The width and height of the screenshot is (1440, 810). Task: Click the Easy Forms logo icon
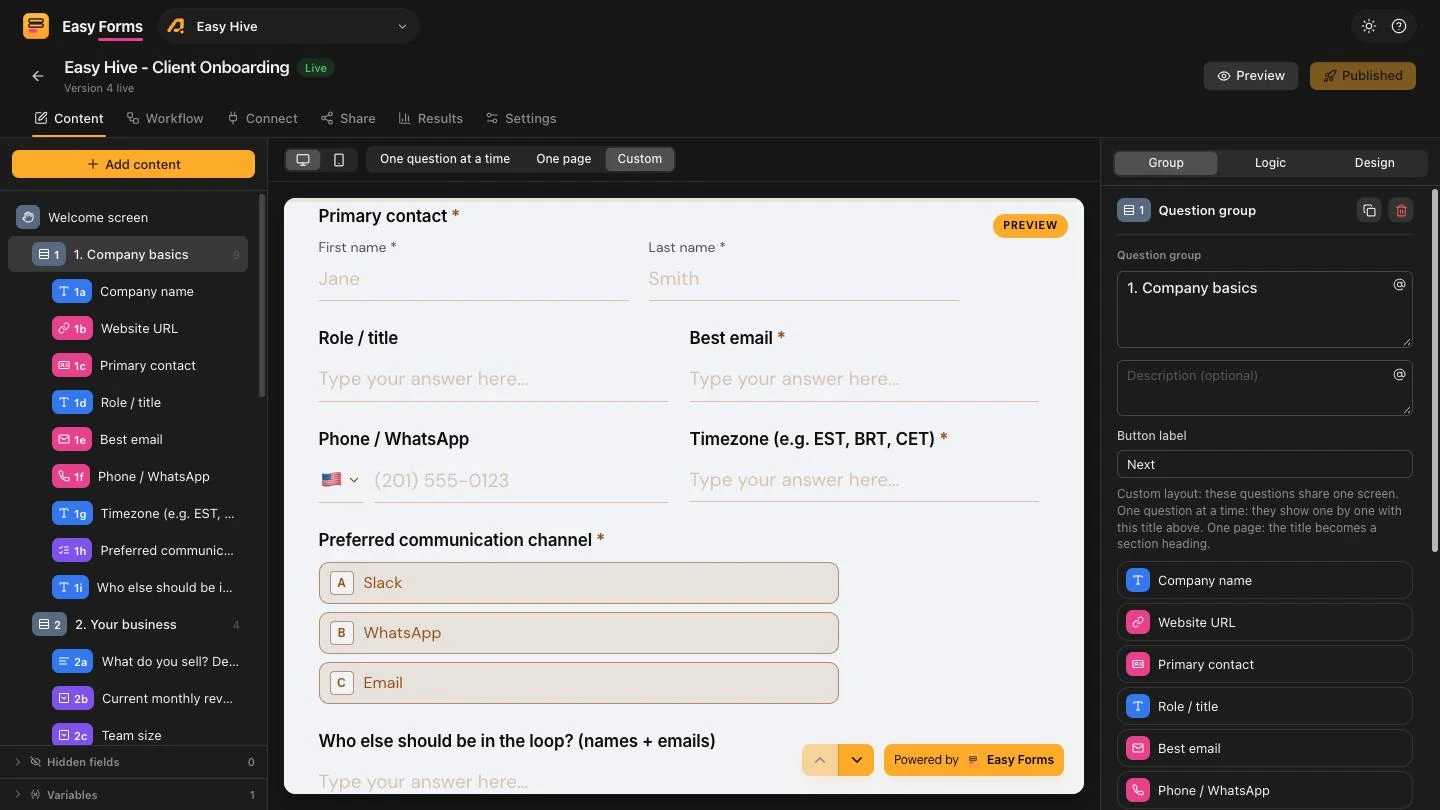[x=36, y=26]
